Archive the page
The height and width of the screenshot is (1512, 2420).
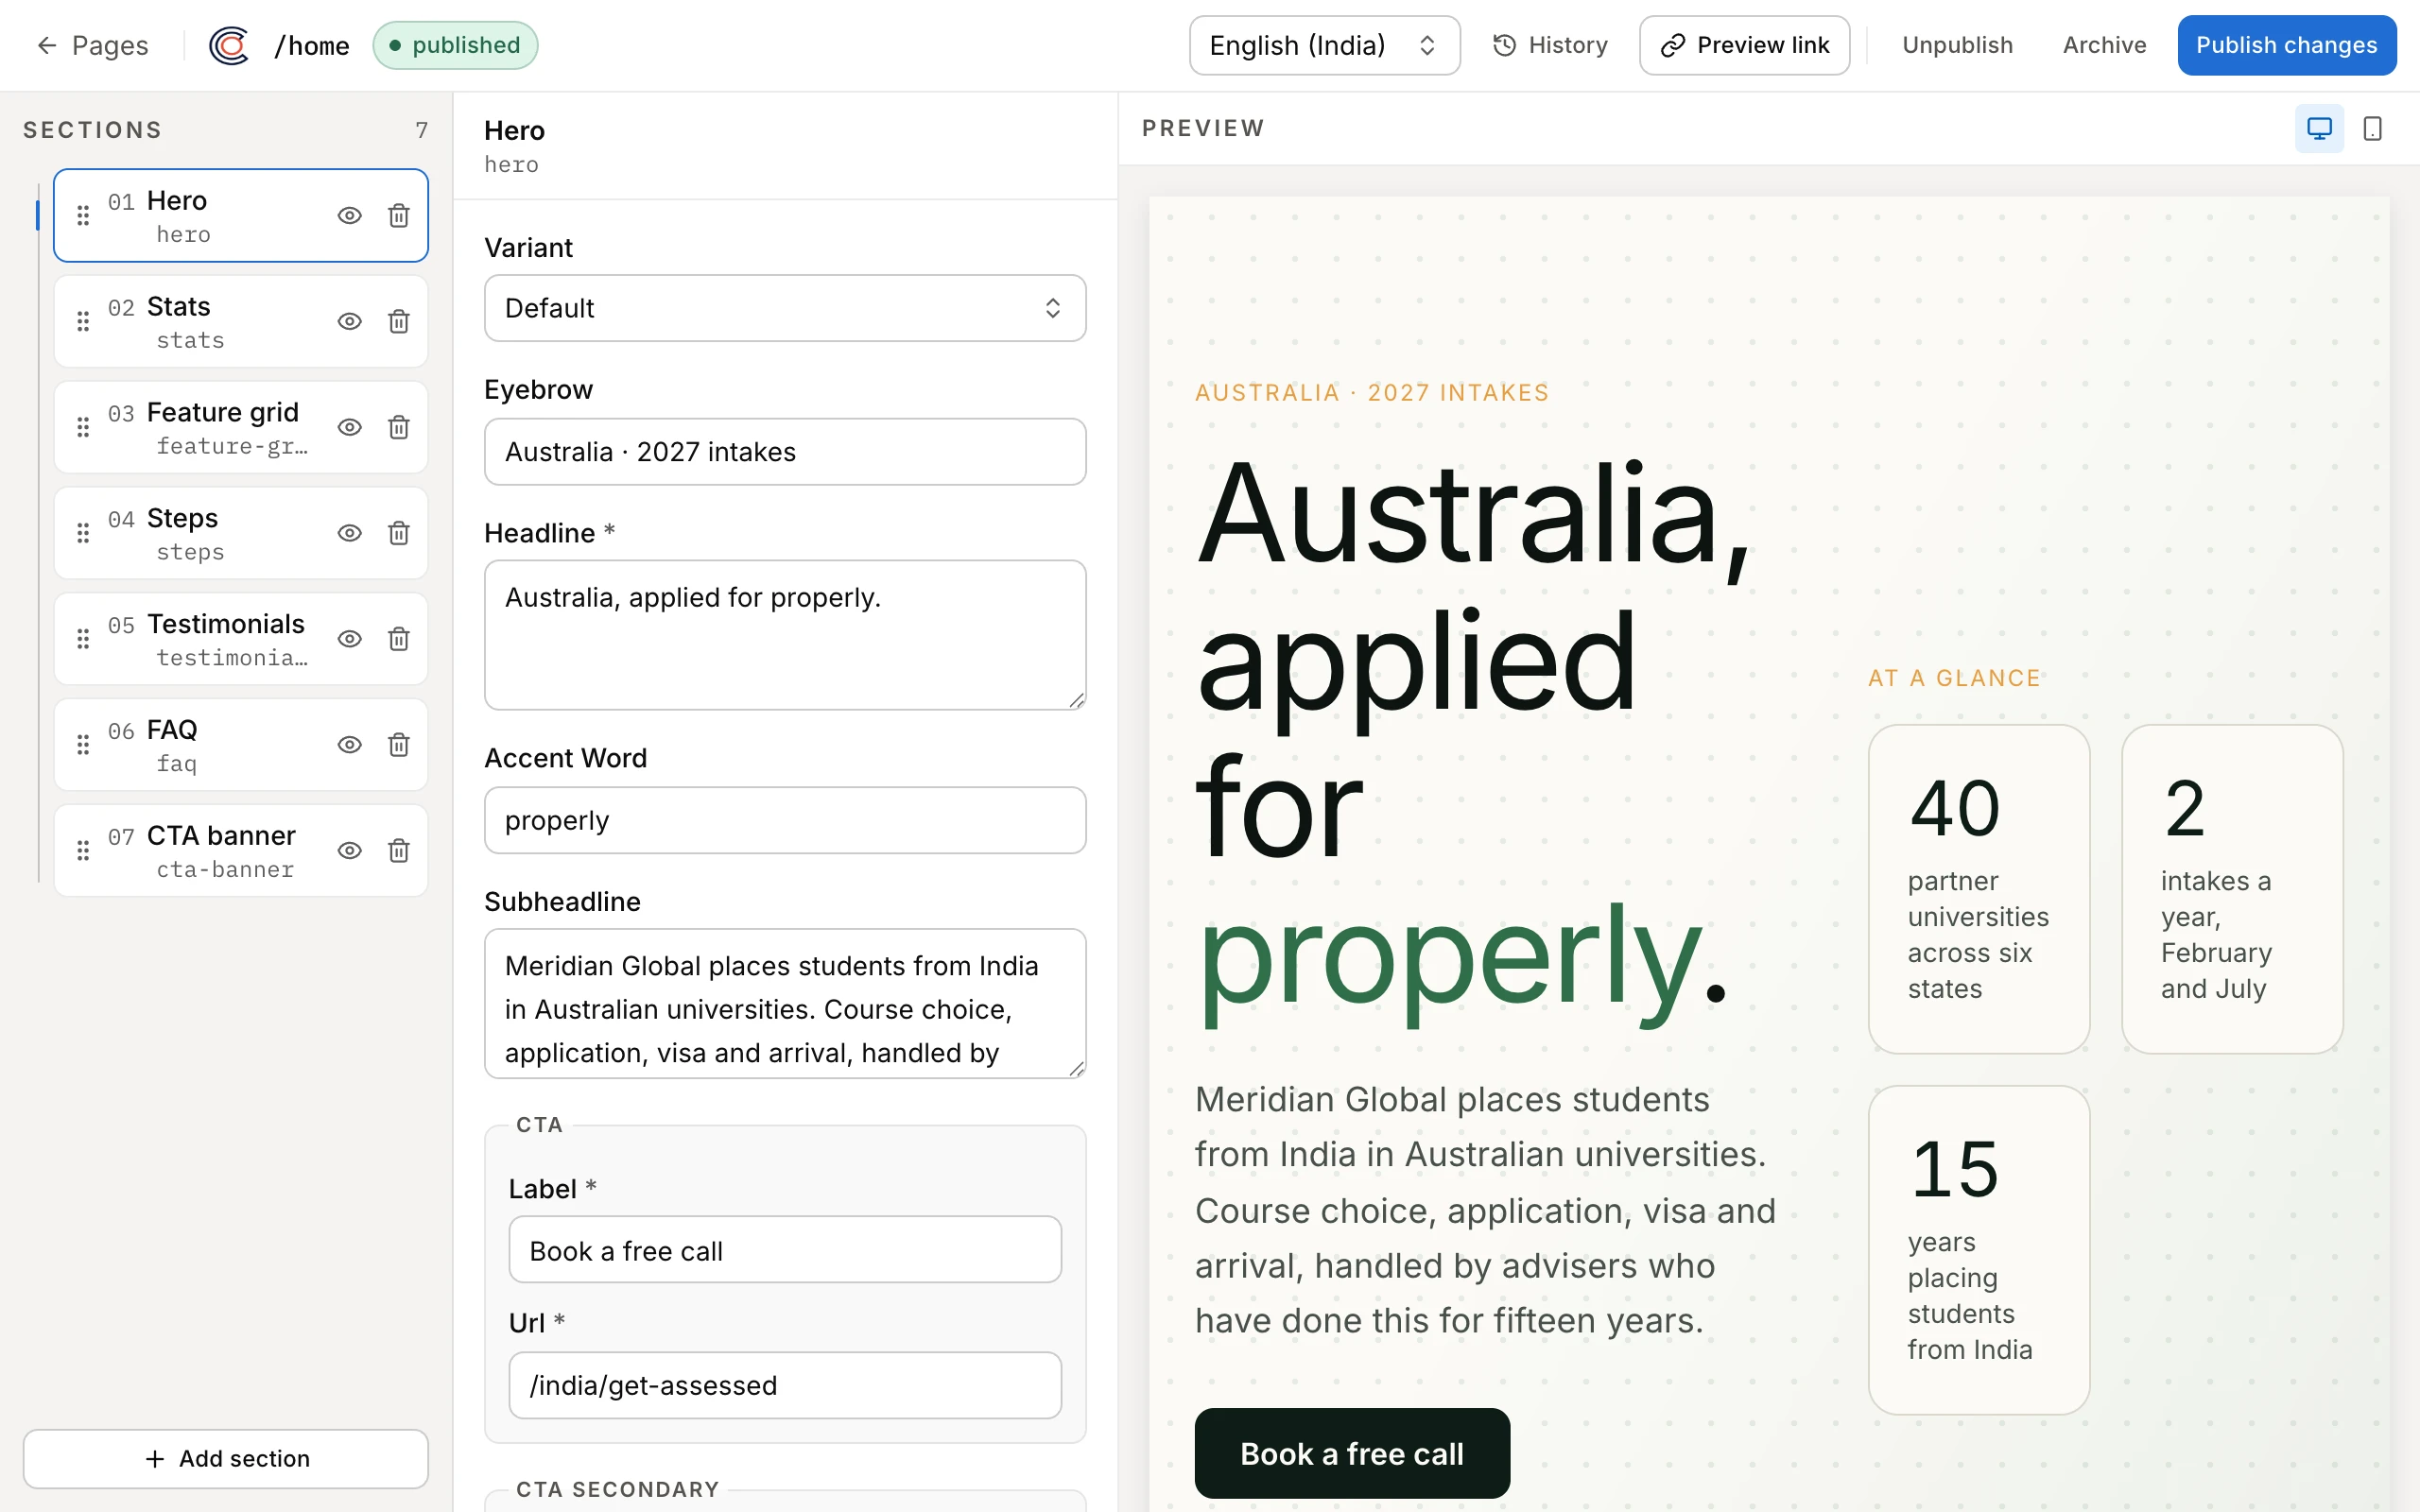click(x=2104, y=45)
